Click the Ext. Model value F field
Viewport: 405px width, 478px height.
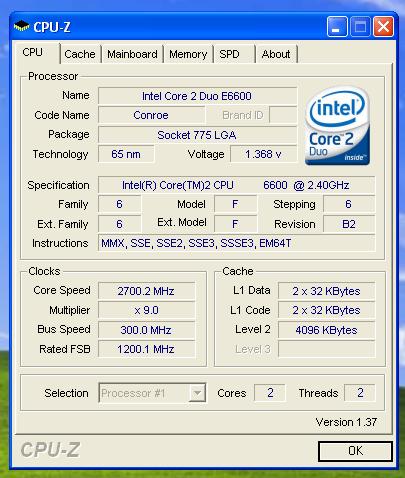click(x=235, y=224)
